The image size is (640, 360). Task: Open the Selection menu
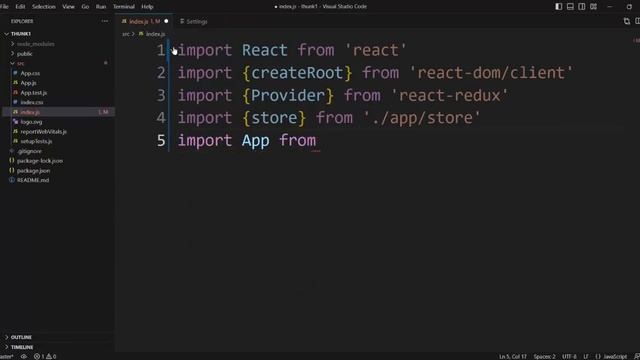coord(44,7)
